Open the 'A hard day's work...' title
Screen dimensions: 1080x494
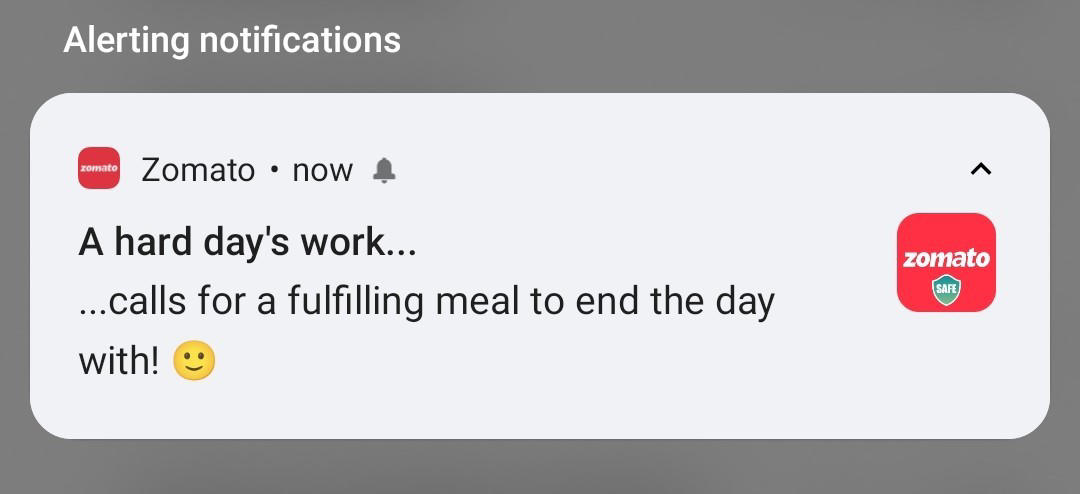[x=247, y=242]
